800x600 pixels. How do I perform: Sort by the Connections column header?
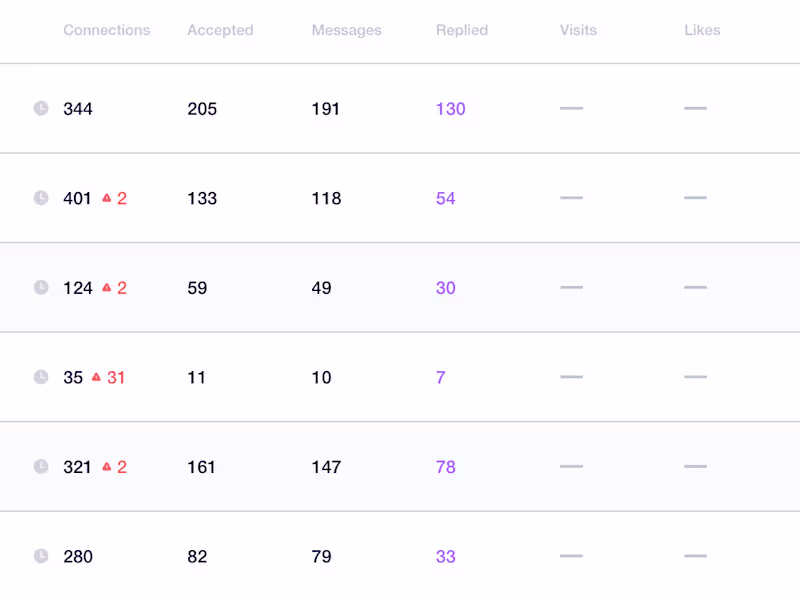106,30
